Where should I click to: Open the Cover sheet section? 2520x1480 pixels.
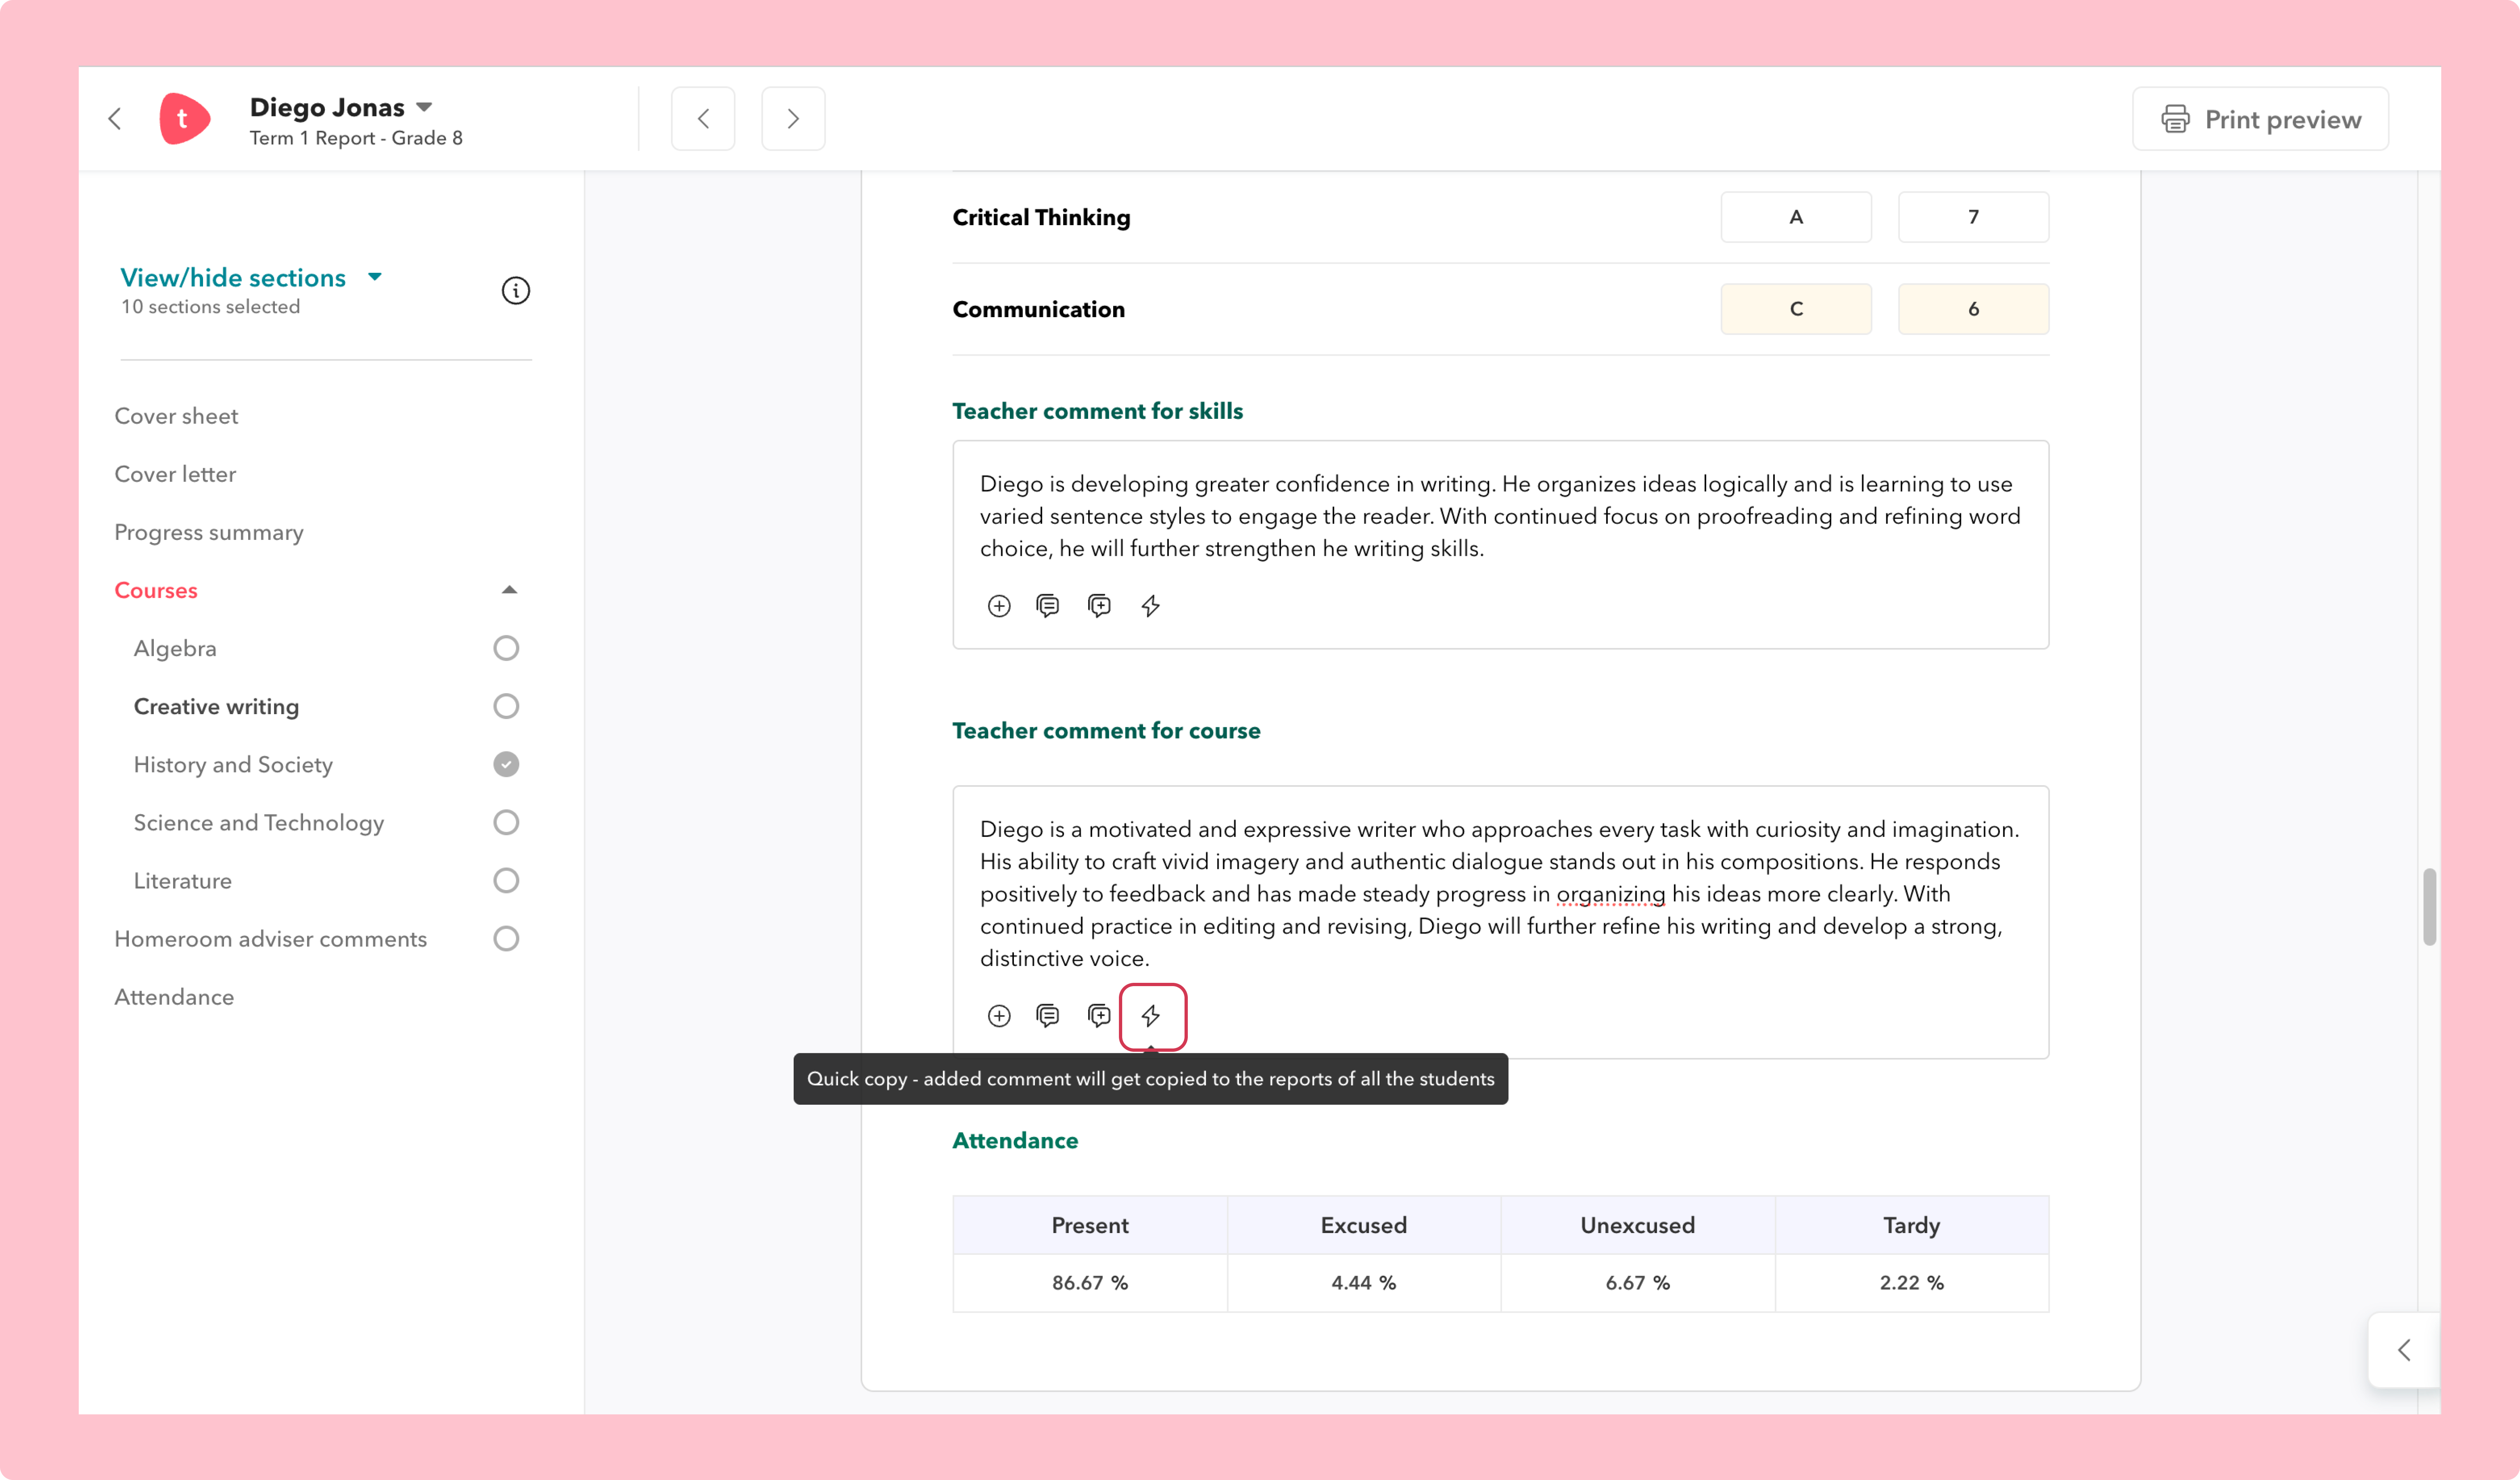click(x=176, y=416)
